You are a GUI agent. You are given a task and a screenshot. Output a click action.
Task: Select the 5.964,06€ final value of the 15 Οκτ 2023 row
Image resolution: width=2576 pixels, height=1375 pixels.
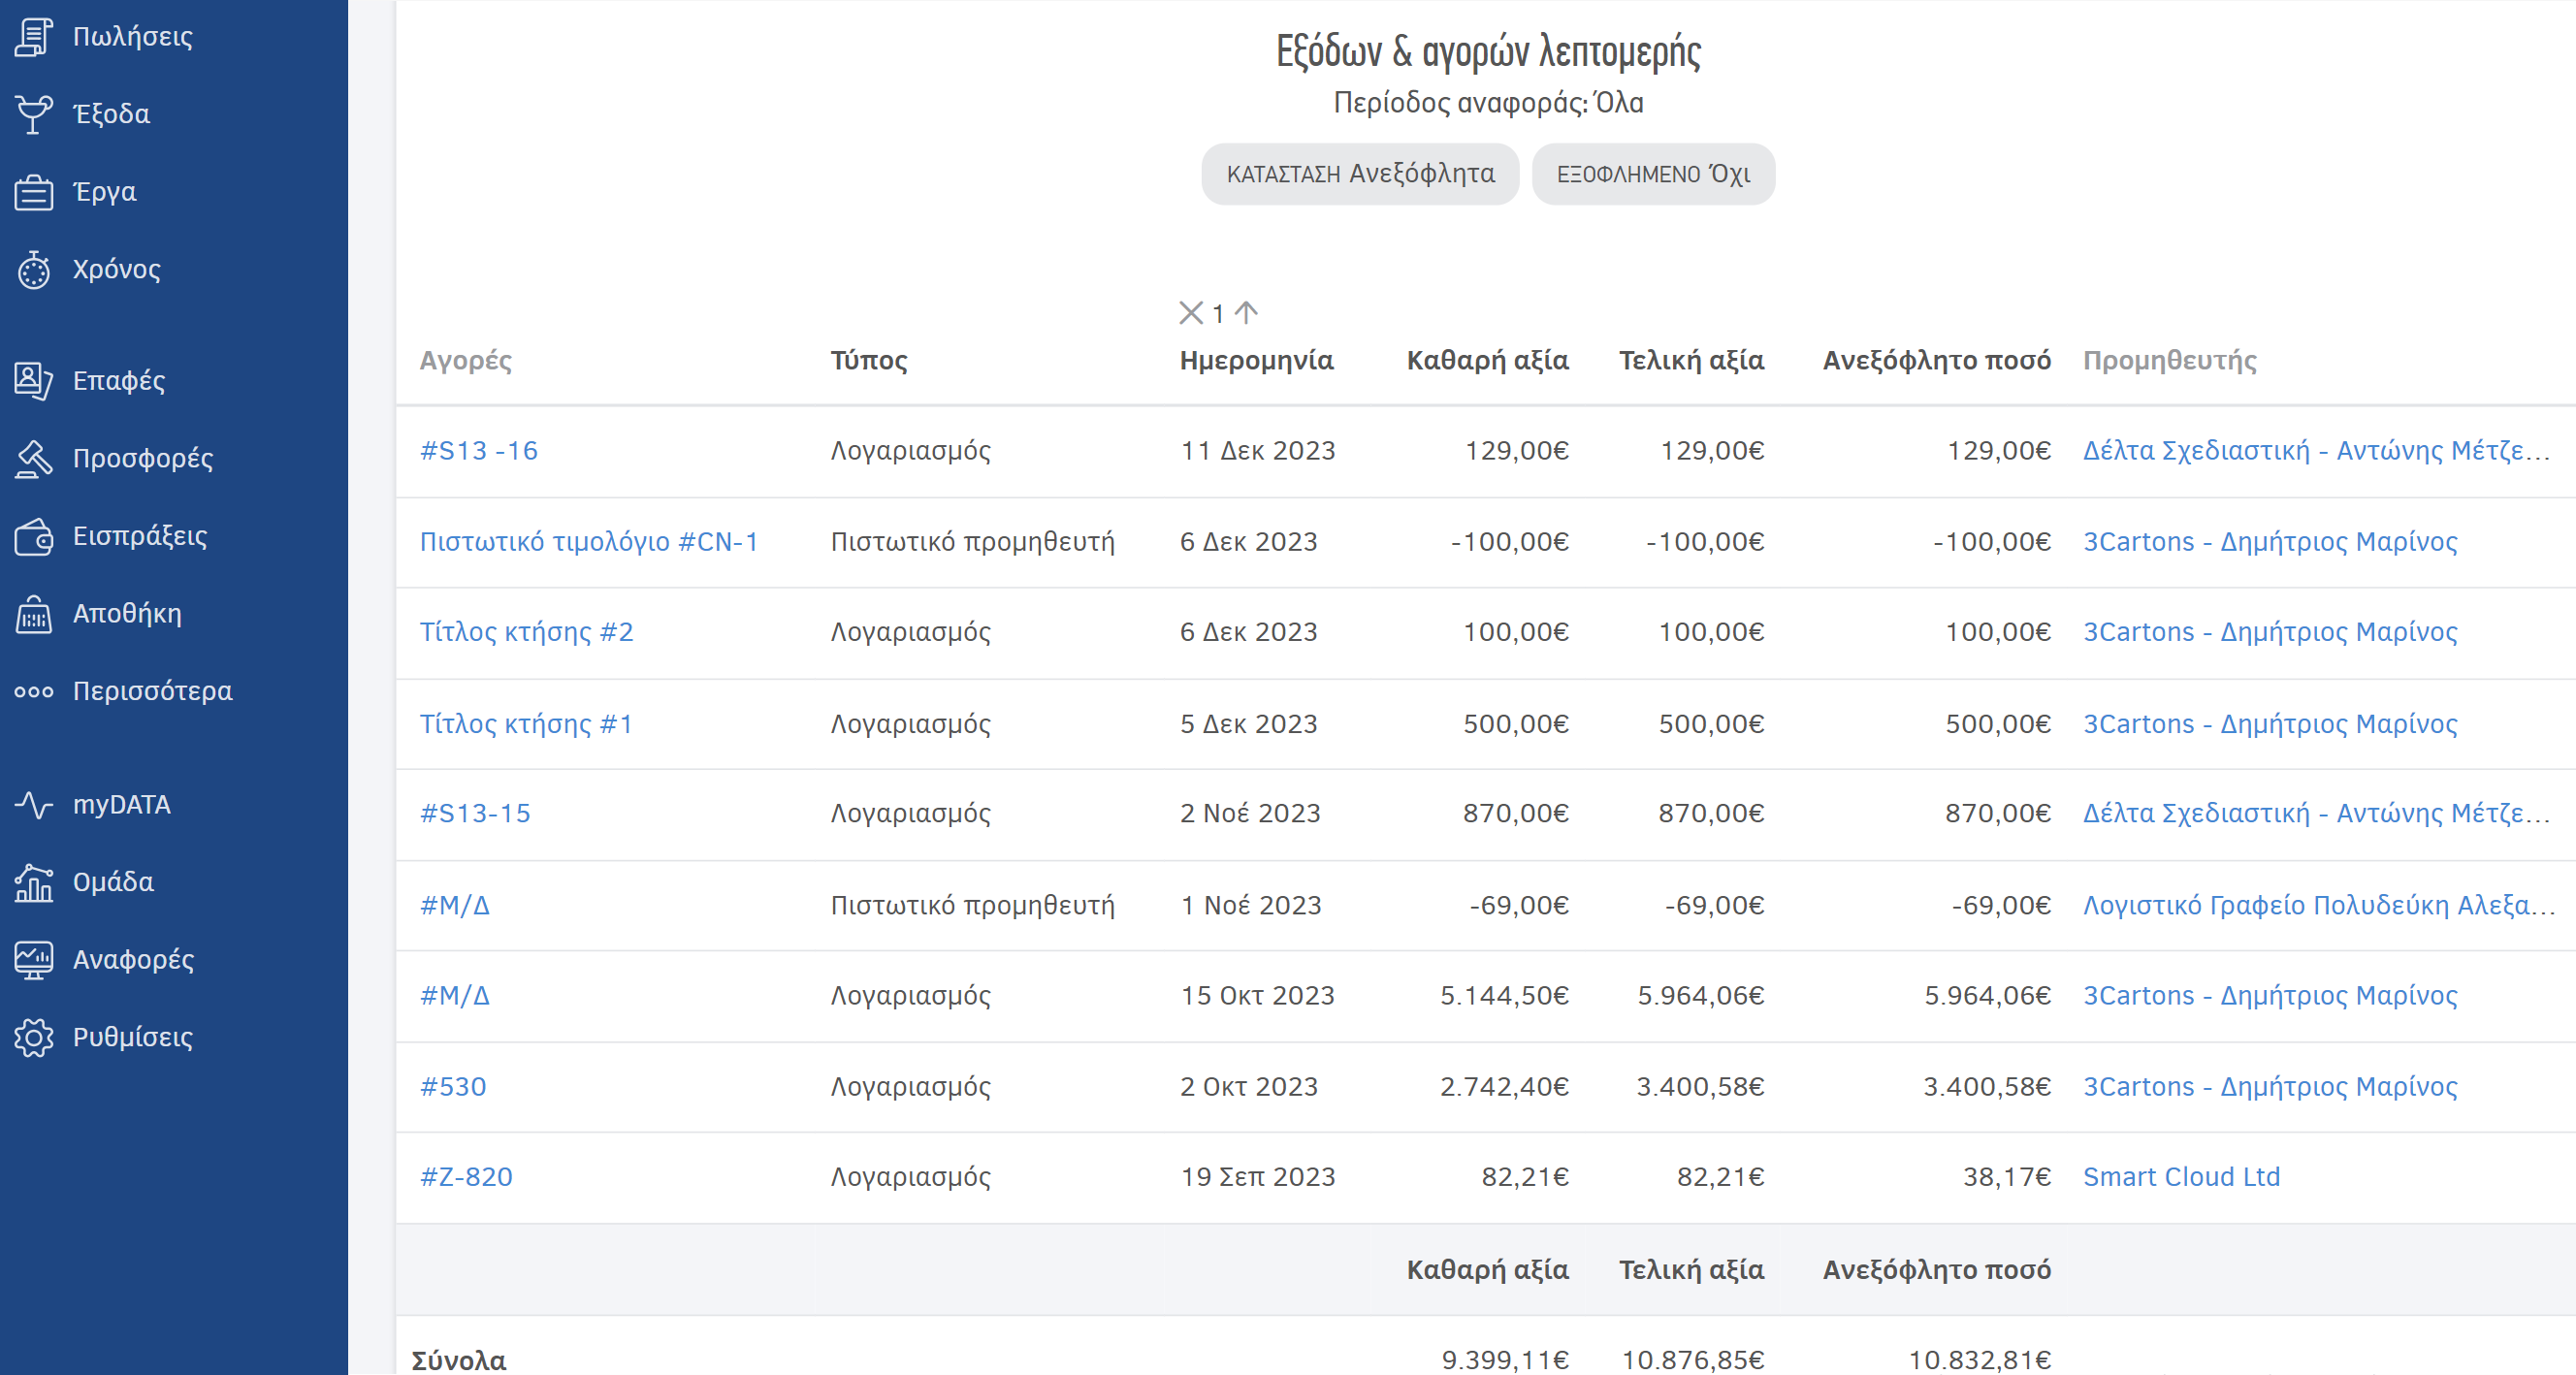[1700, 996]
